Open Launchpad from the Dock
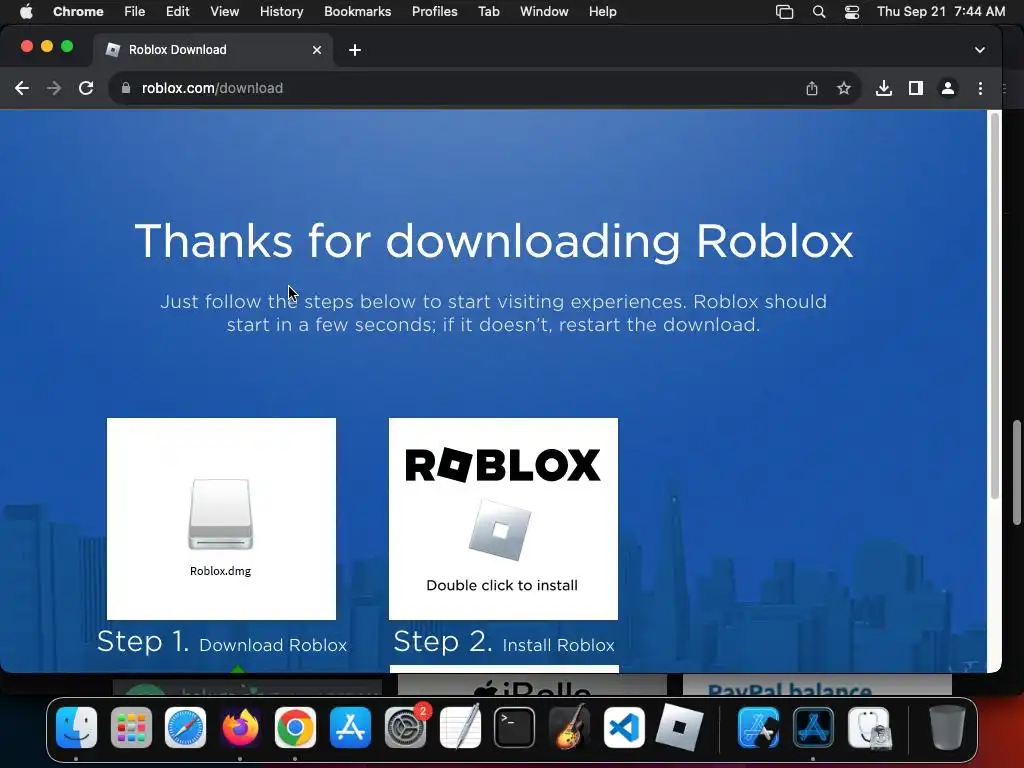The image size is (1024, 768). pyautogui.click(x=131, y=727)
